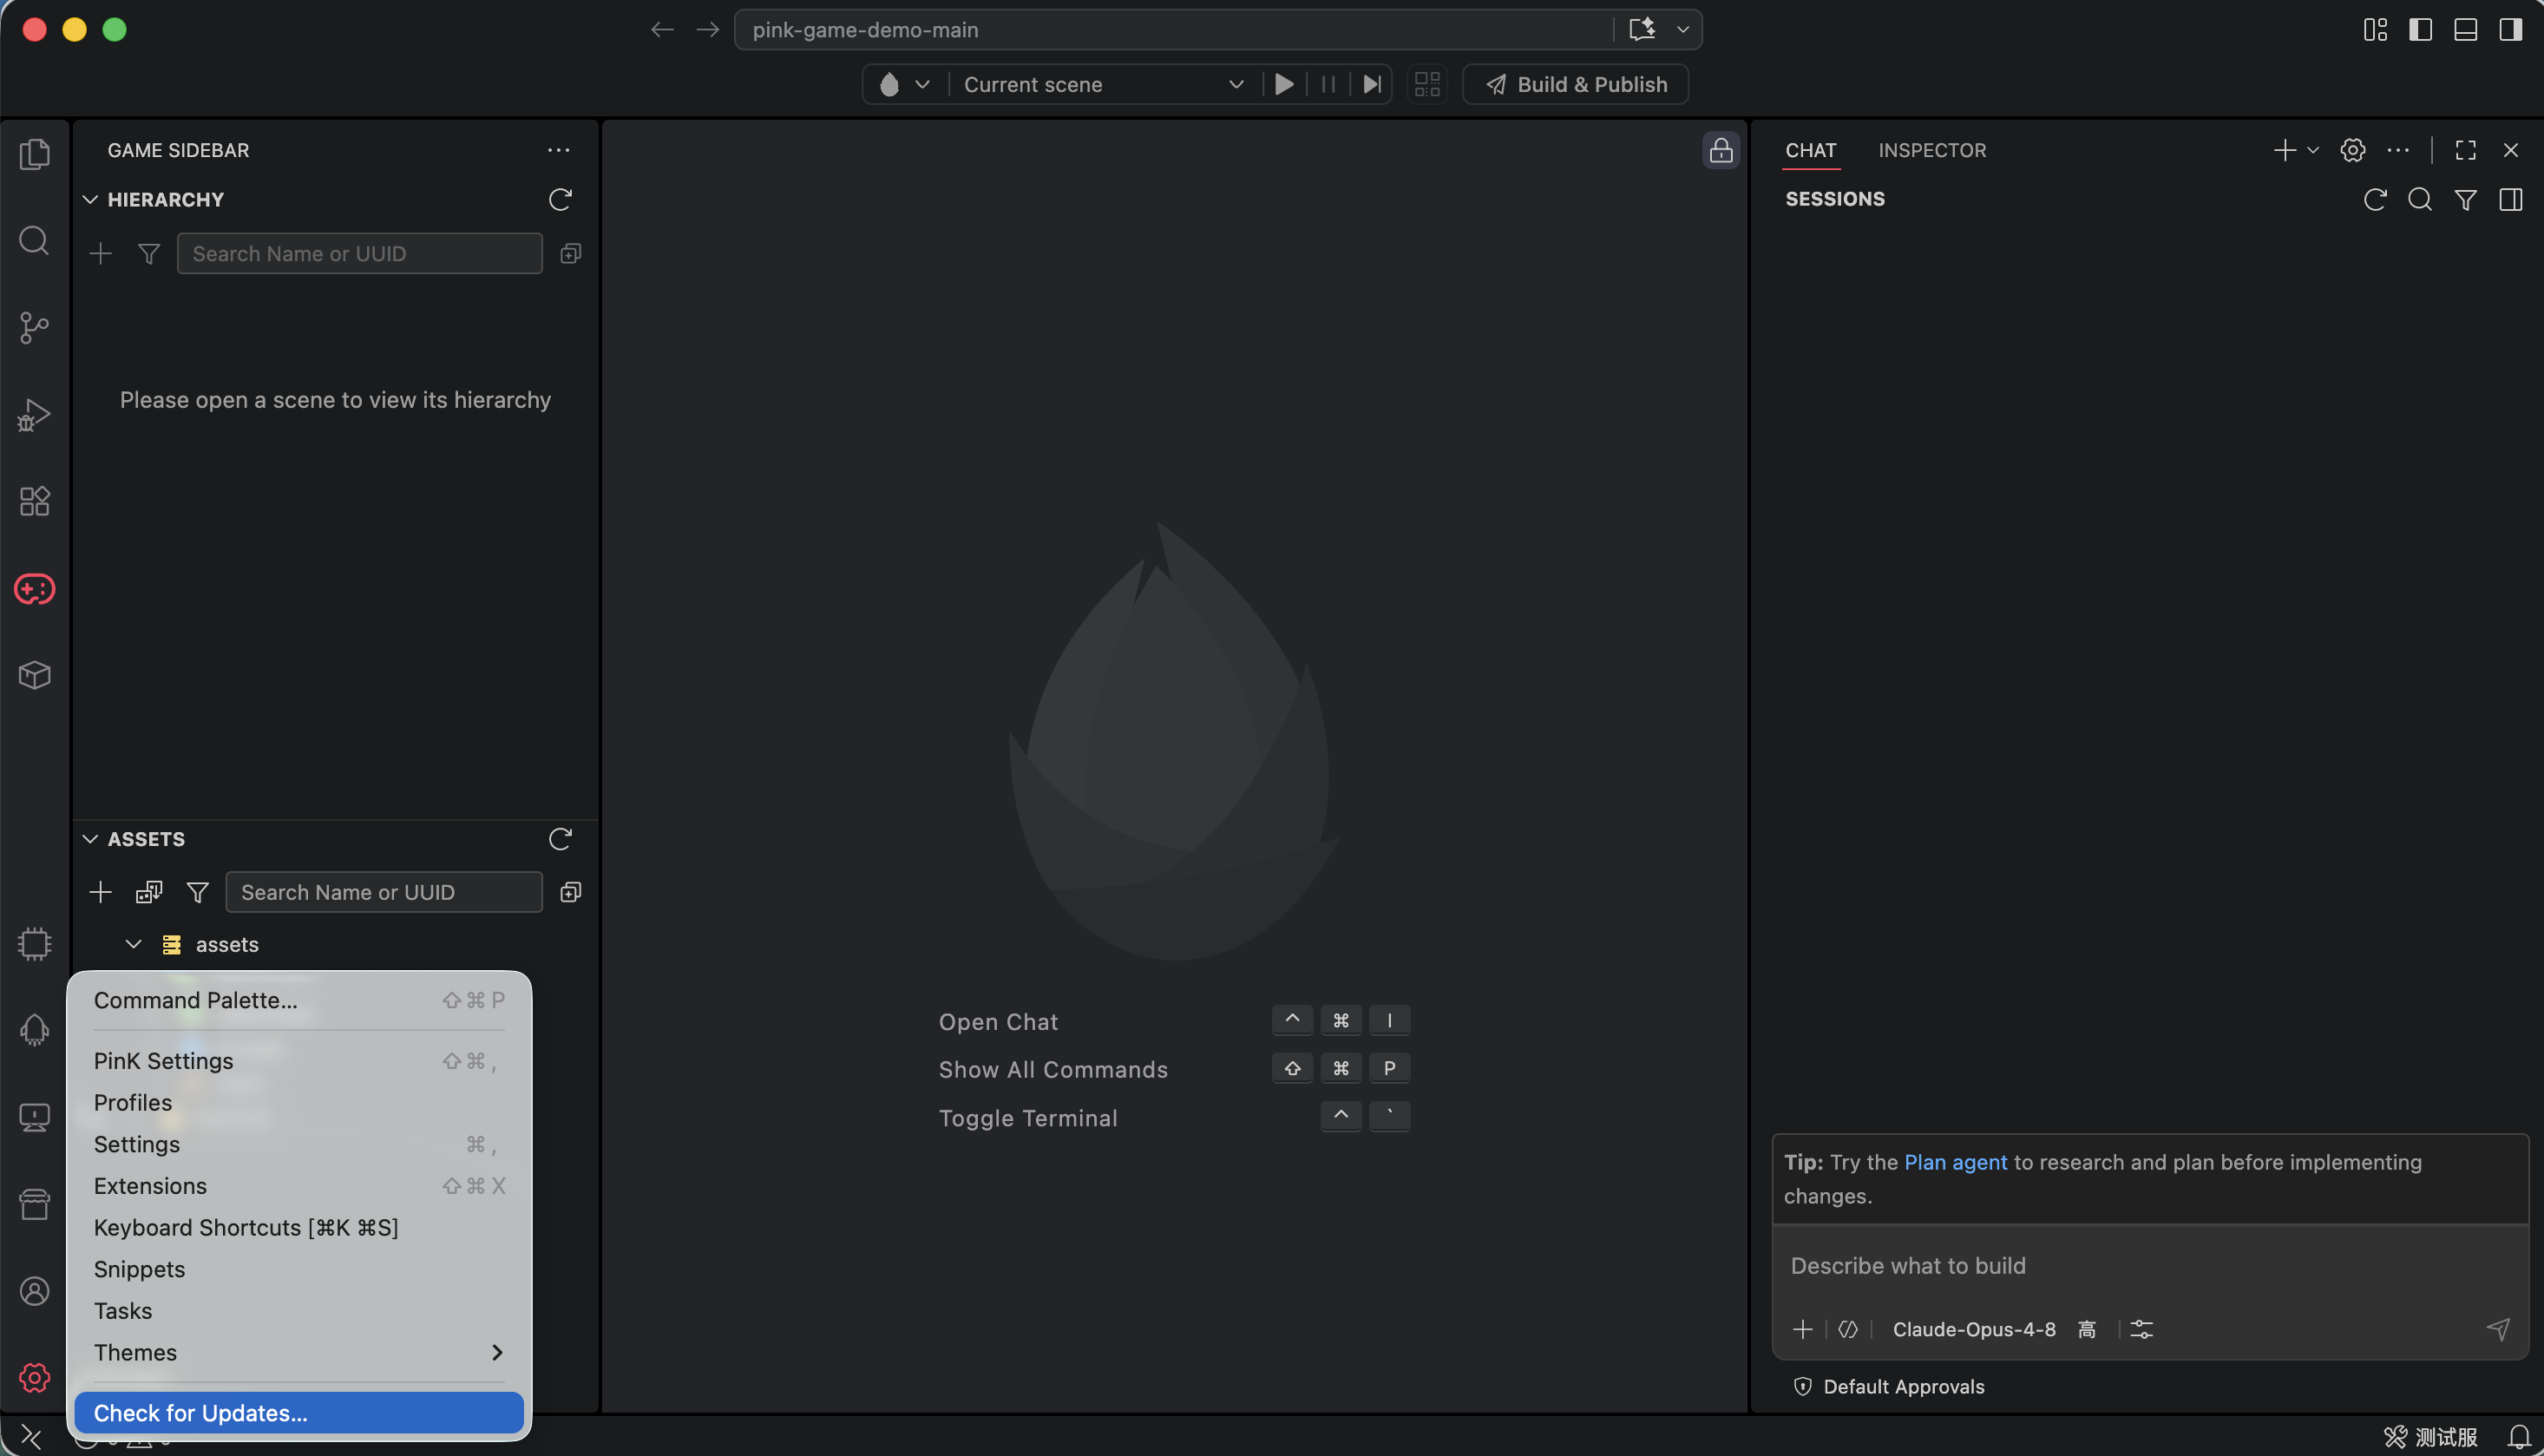Viewport: 2544px width, 1456px height.
Task: Open dropdown next to title bar chat icon
Action: pyautogui.click(x=1683, y=29)
